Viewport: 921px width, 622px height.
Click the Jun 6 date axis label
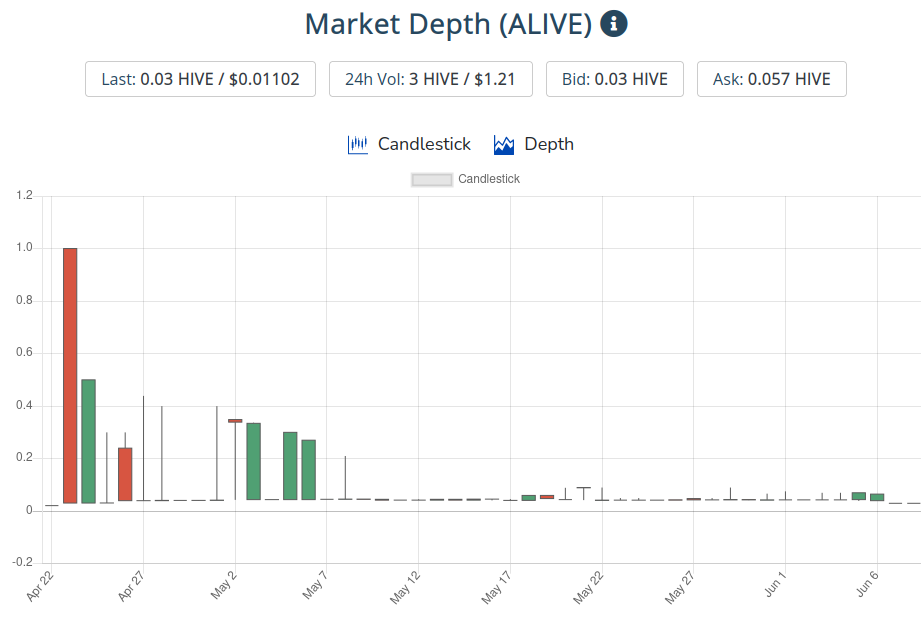pyautogui.click(x=867, y=584)
